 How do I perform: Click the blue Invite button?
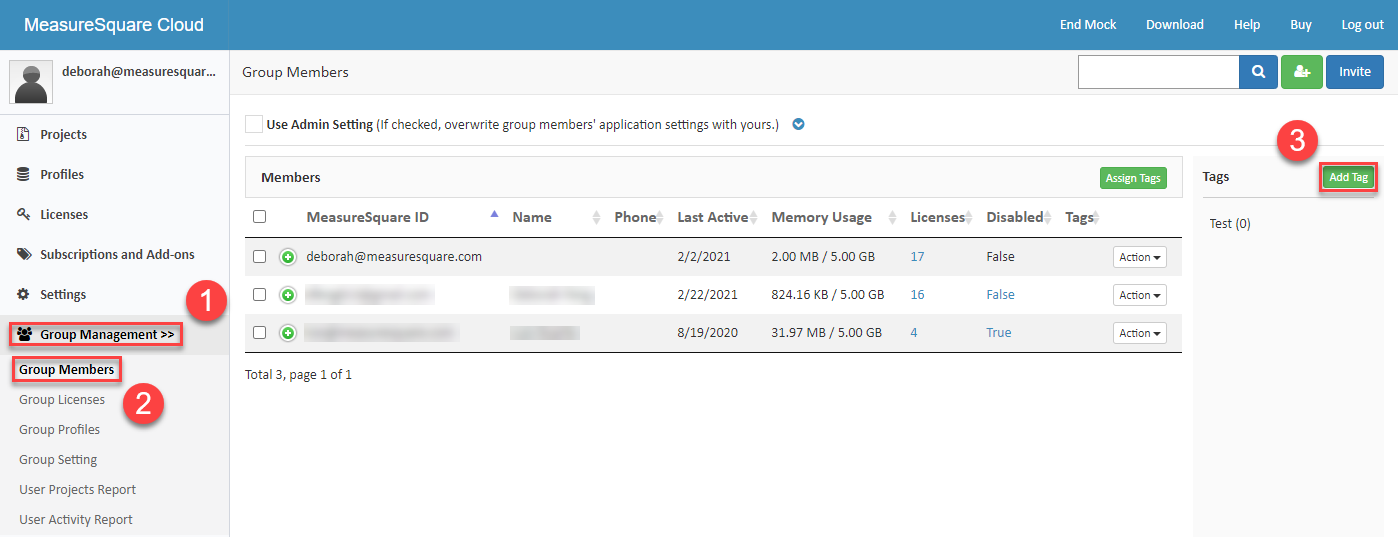point(1355,72)
